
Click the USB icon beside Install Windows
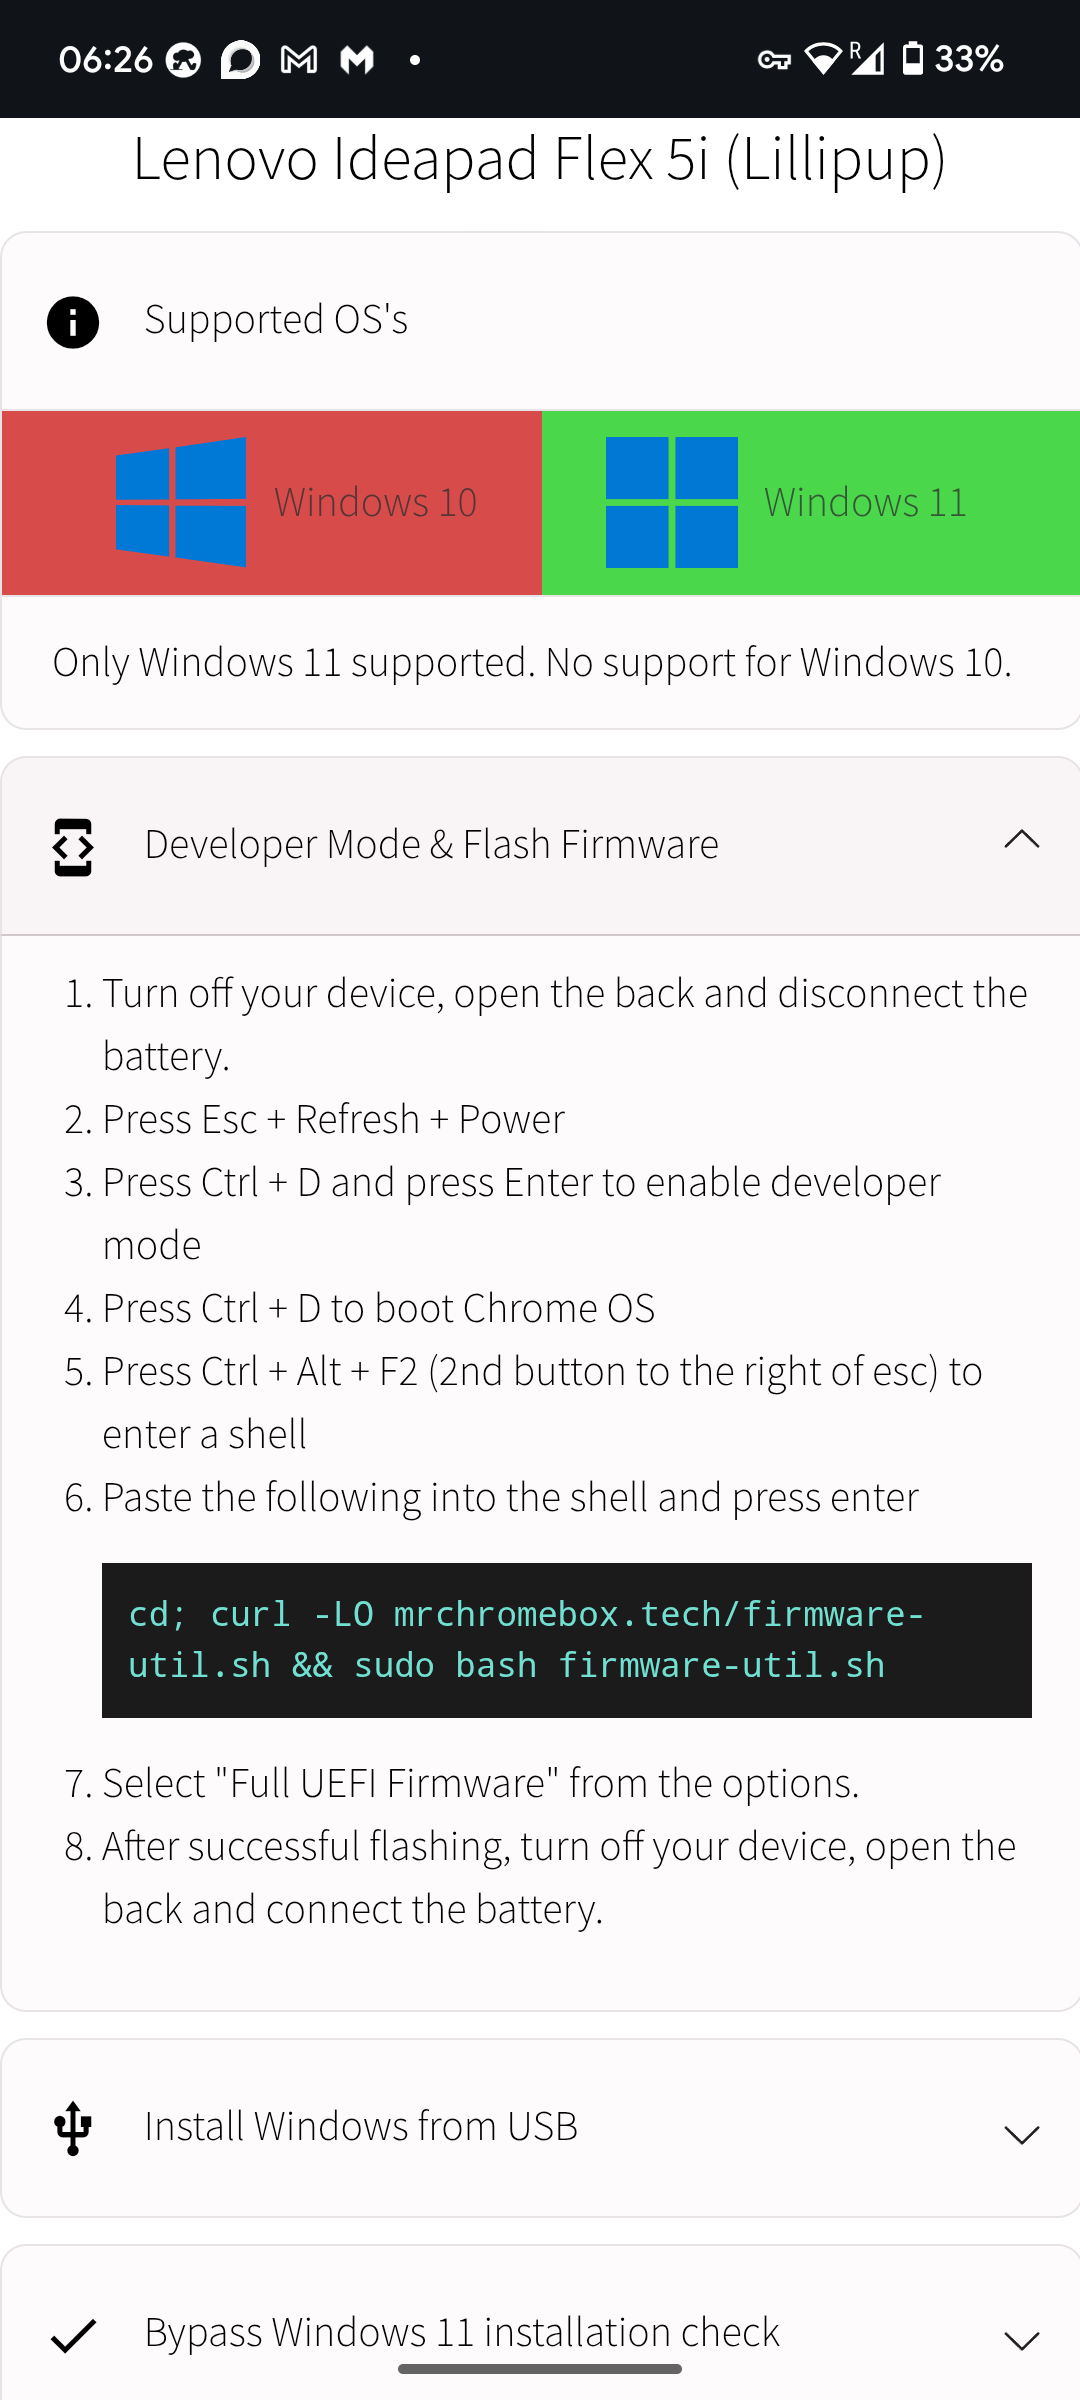(73, 2127)
